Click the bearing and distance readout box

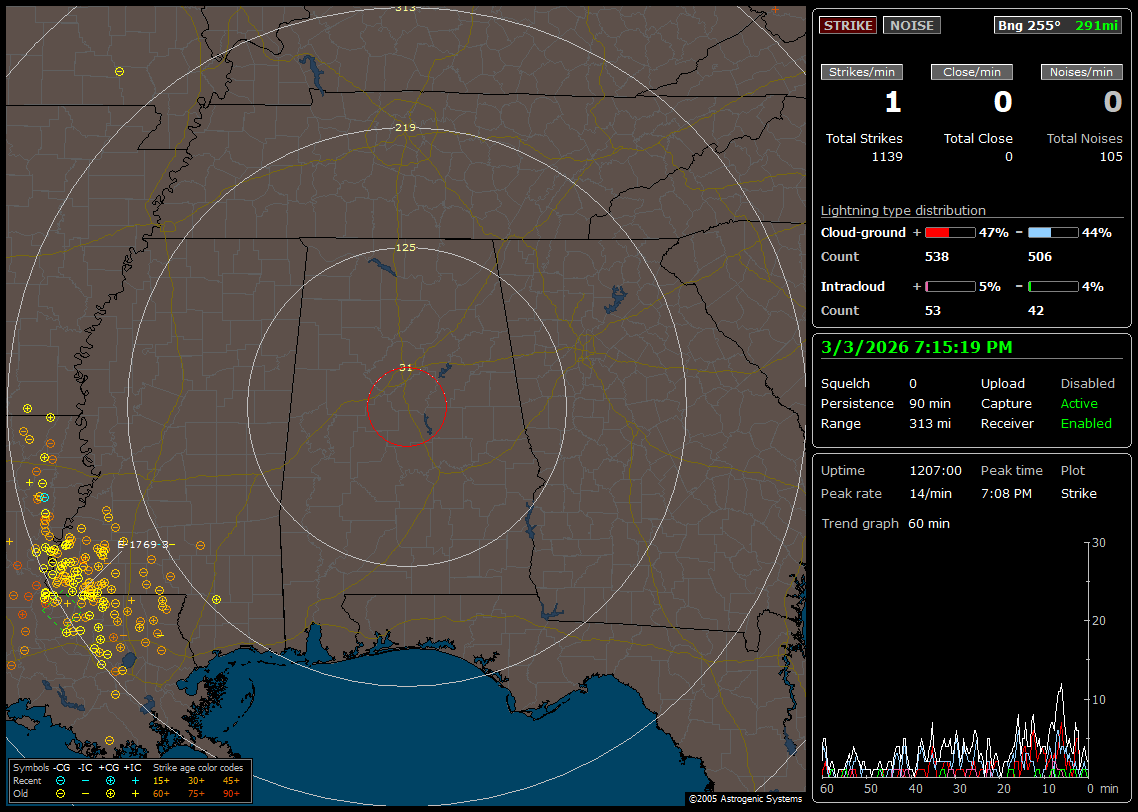pyautogui.click(x=1058, y=25)
